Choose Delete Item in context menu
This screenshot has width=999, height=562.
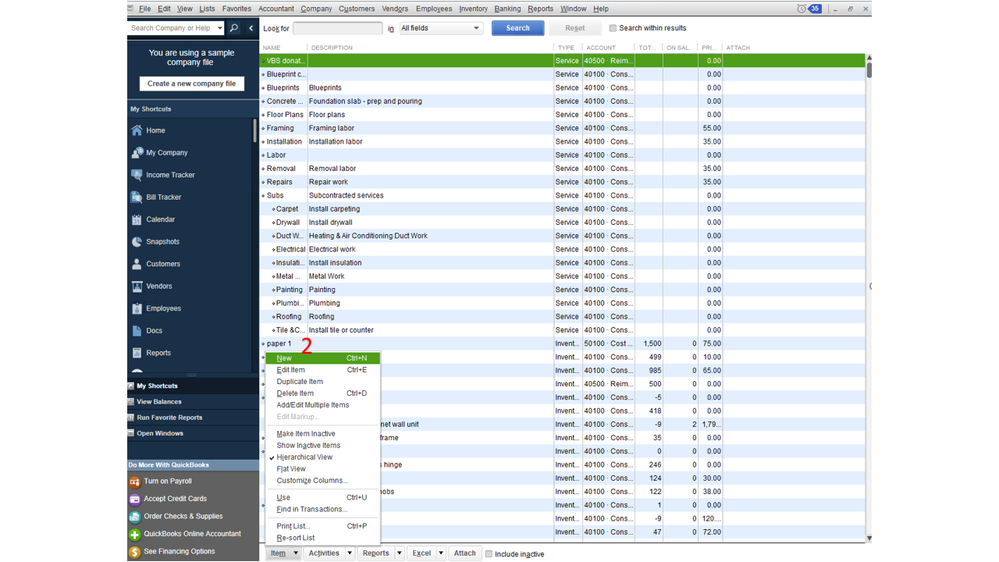(x=322, y=394)
